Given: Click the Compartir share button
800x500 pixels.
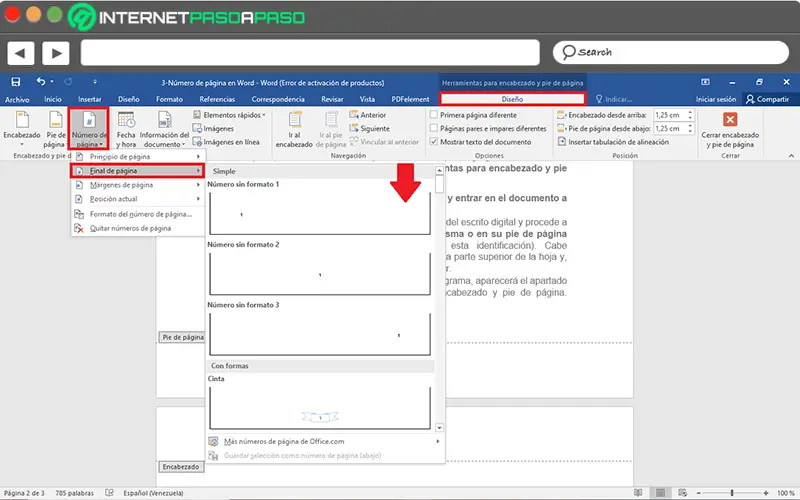Looking at the screenshot, I should (767, 99).
